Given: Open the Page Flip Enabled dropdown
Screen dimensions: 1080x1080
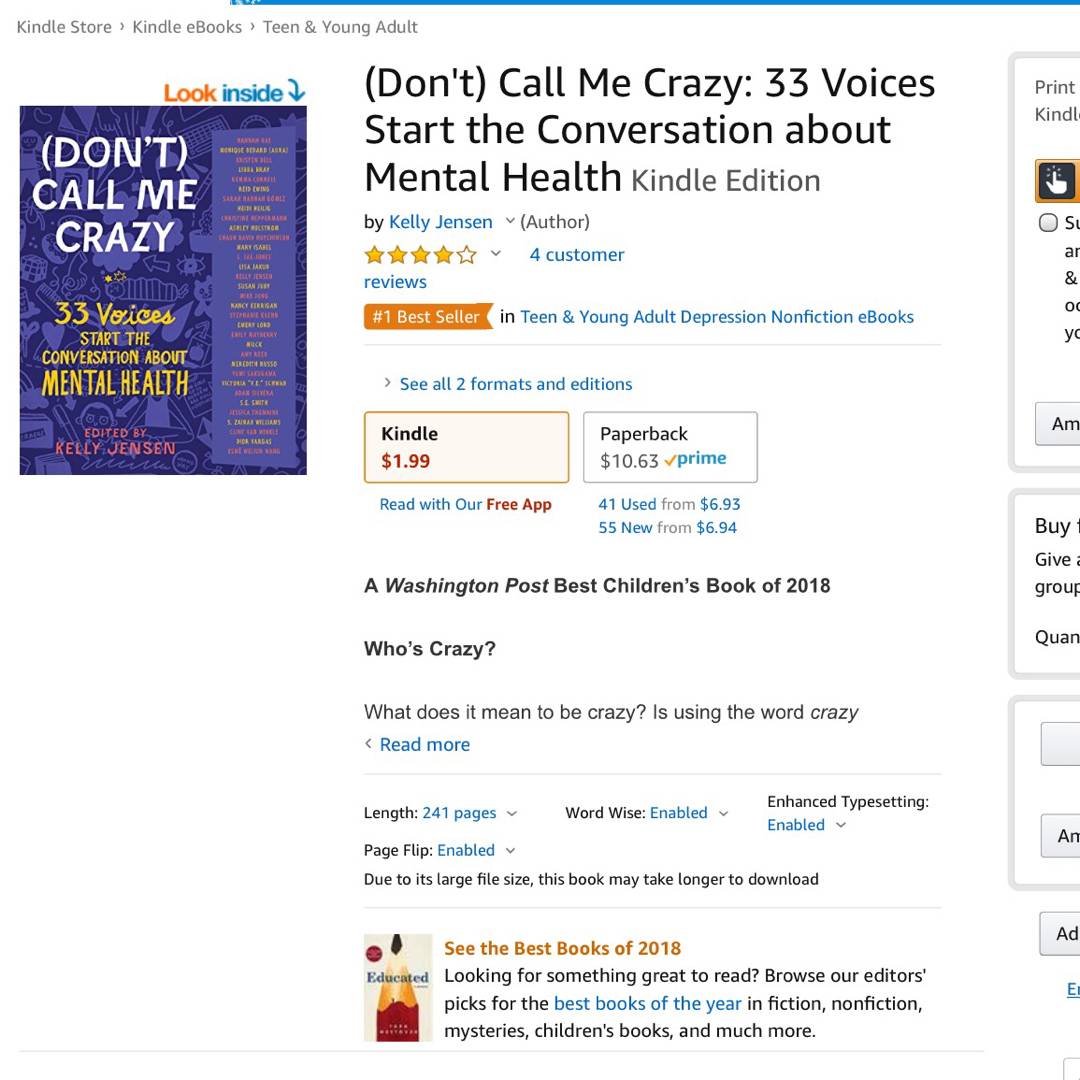Looking at the screenshot, I should point(510,851).
